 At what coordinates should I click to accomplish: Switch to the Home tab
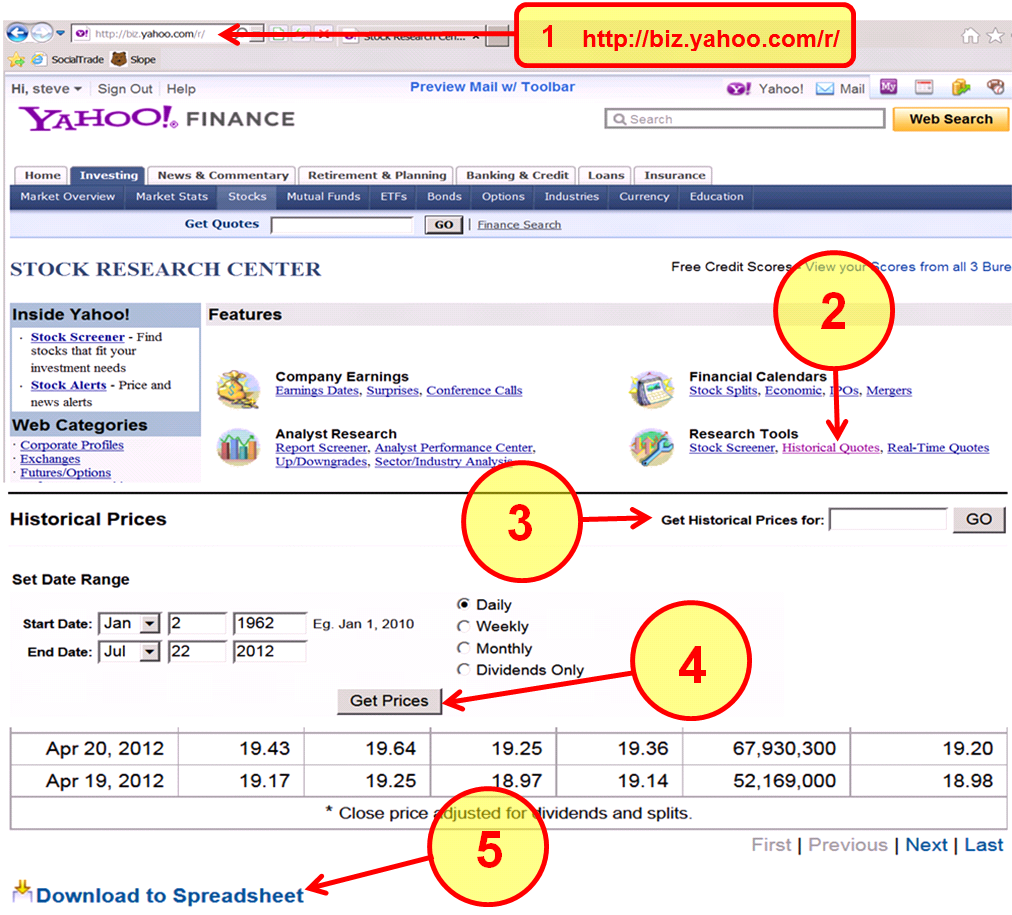point(43,176)
